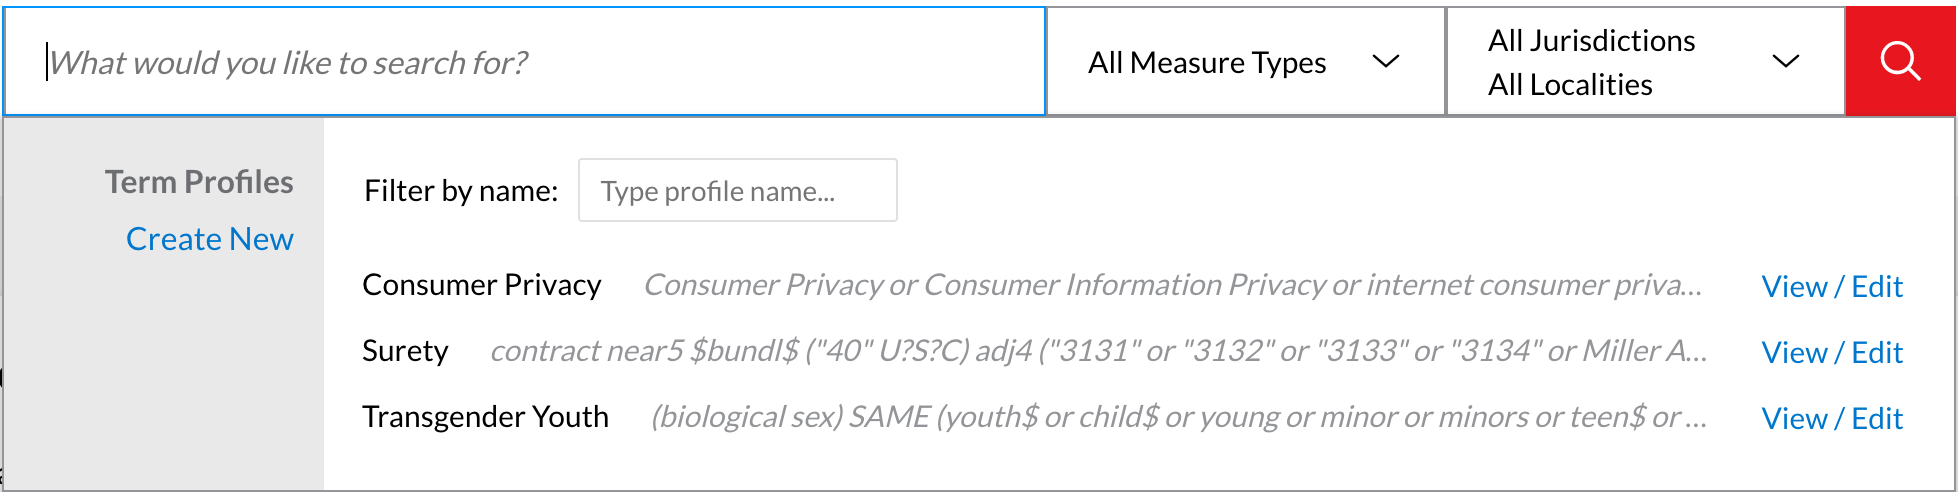This screenshot has height=492, width=1958.
Task: Select the Transgender Youth term profile
Action: [485, 417]
